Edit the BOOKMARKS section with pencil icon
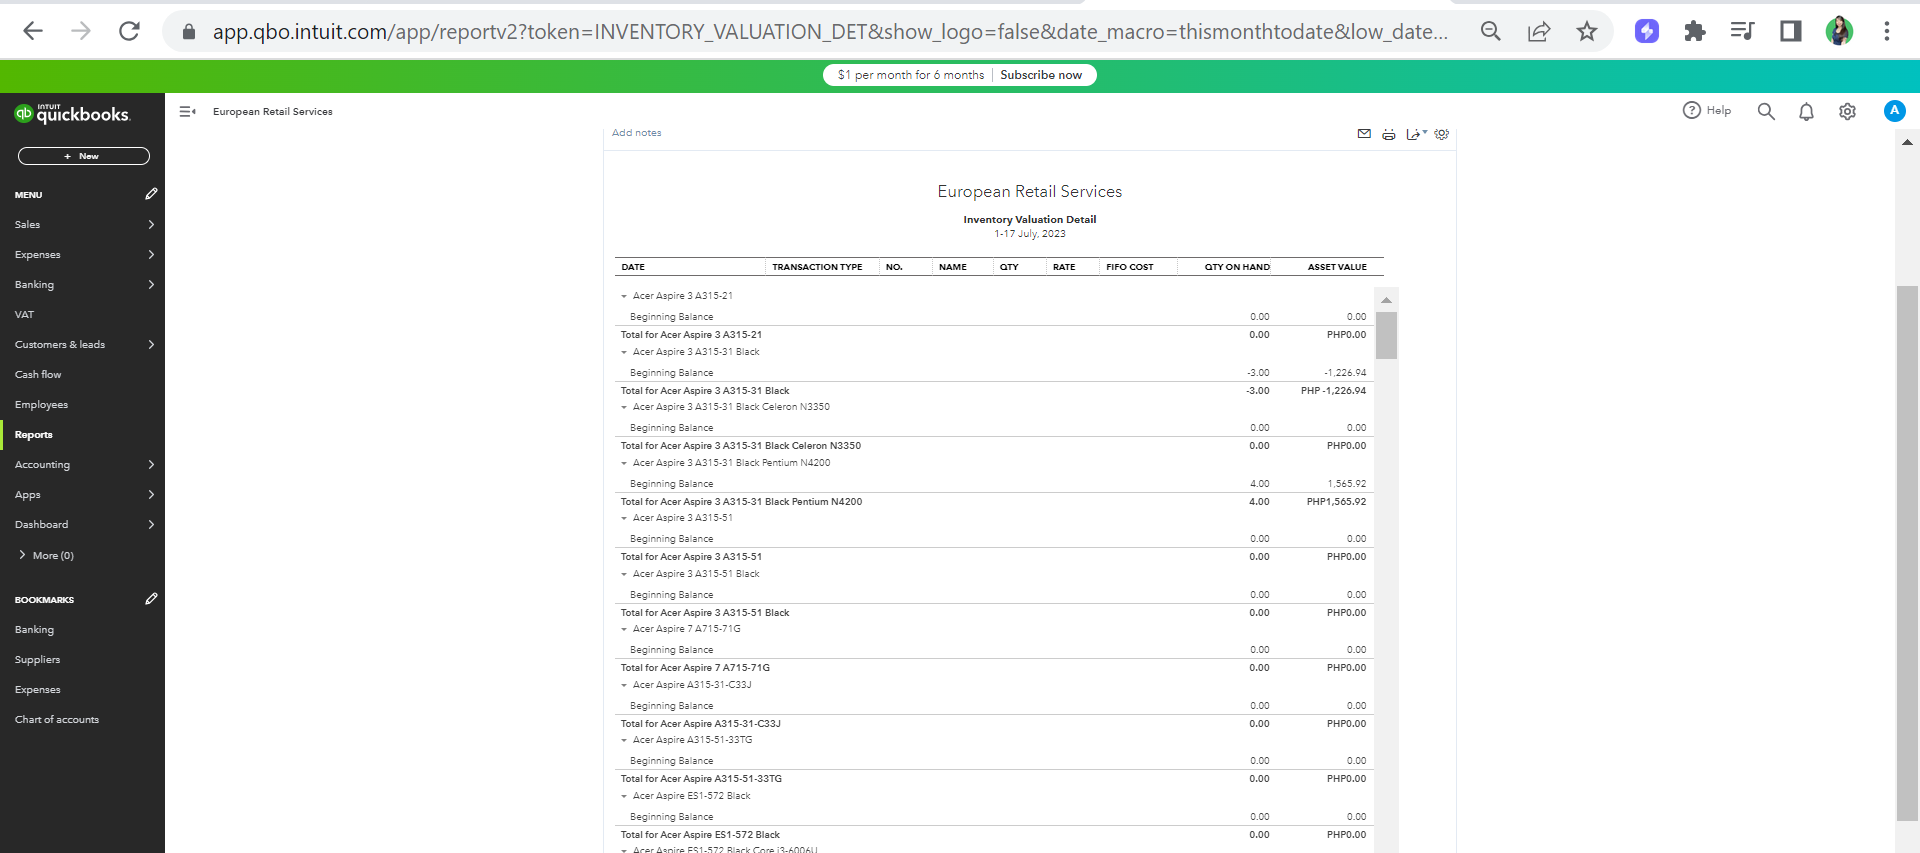 coord(151,599)
